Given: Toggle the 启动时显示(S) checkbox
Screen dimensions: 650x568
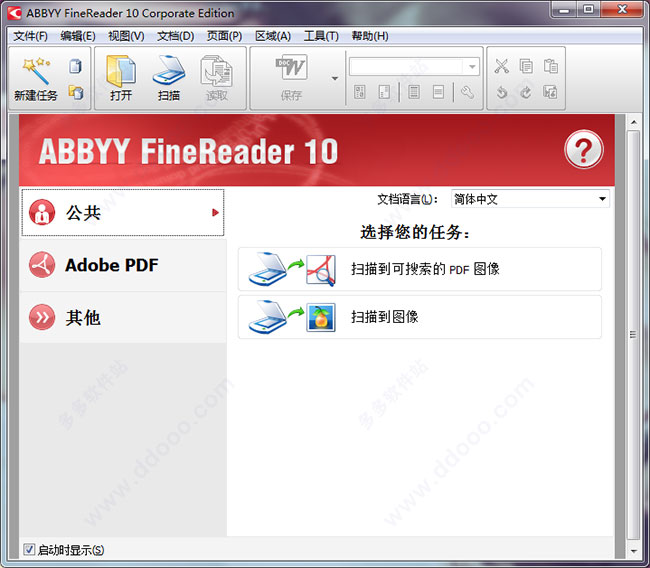Looking at the screenshot, I should pos(29,550).
